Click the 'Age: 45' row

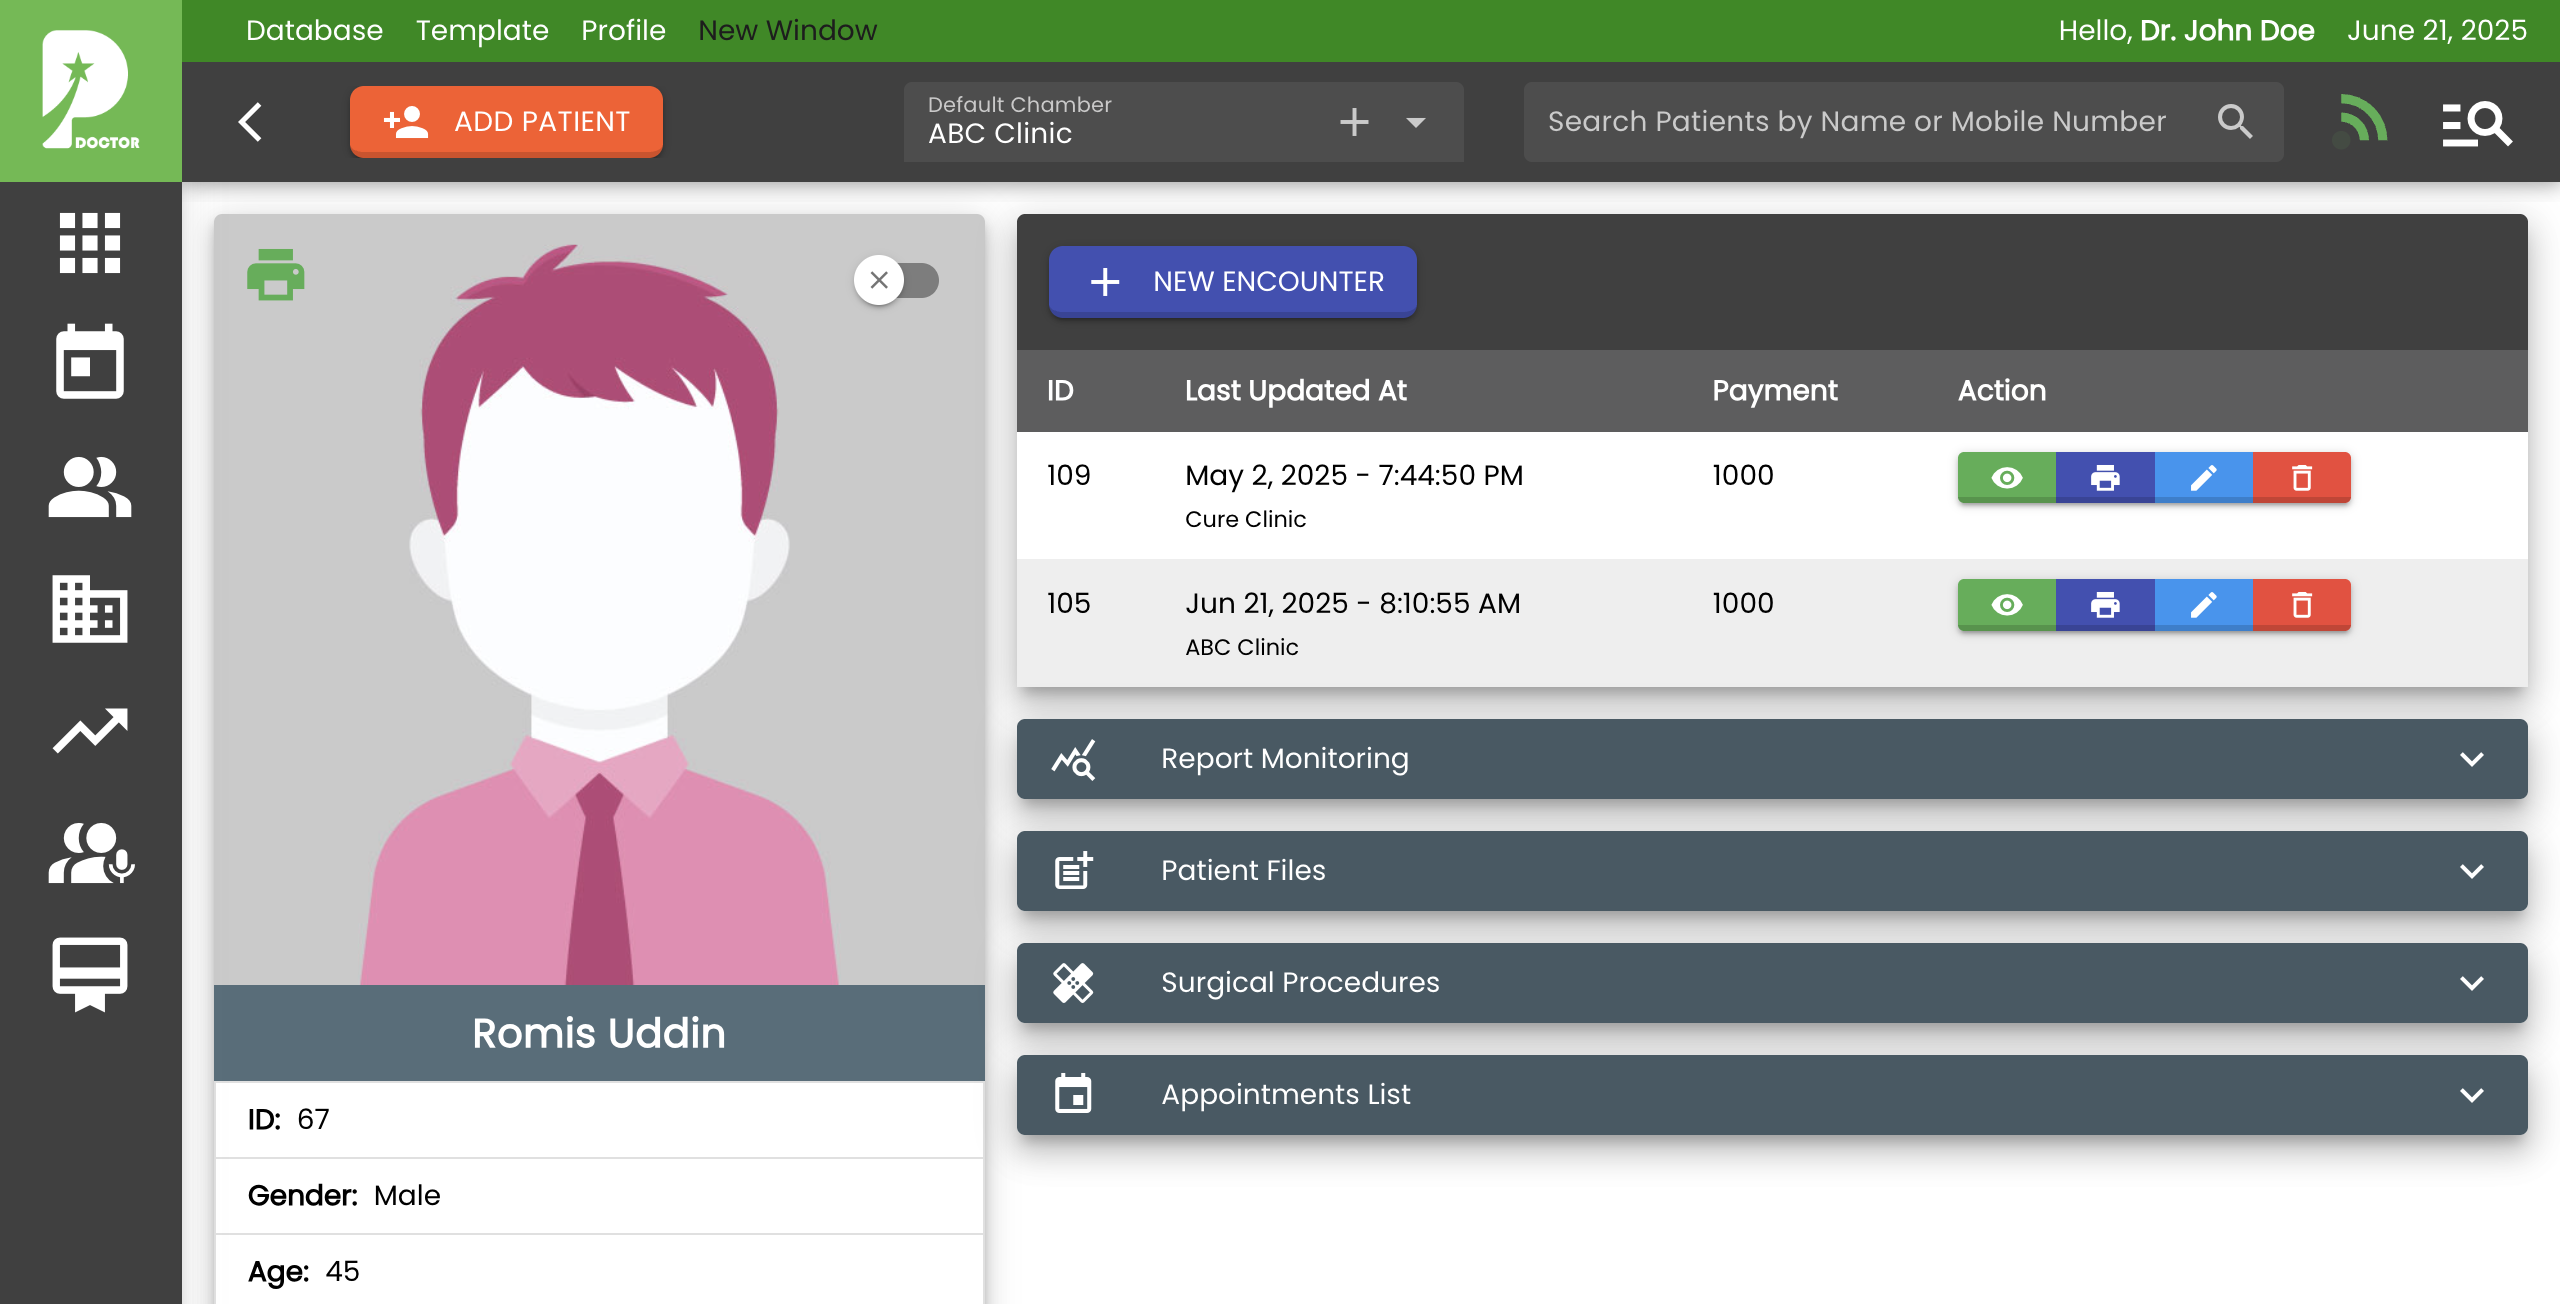pyautogui.click(x=599, y=1270)
